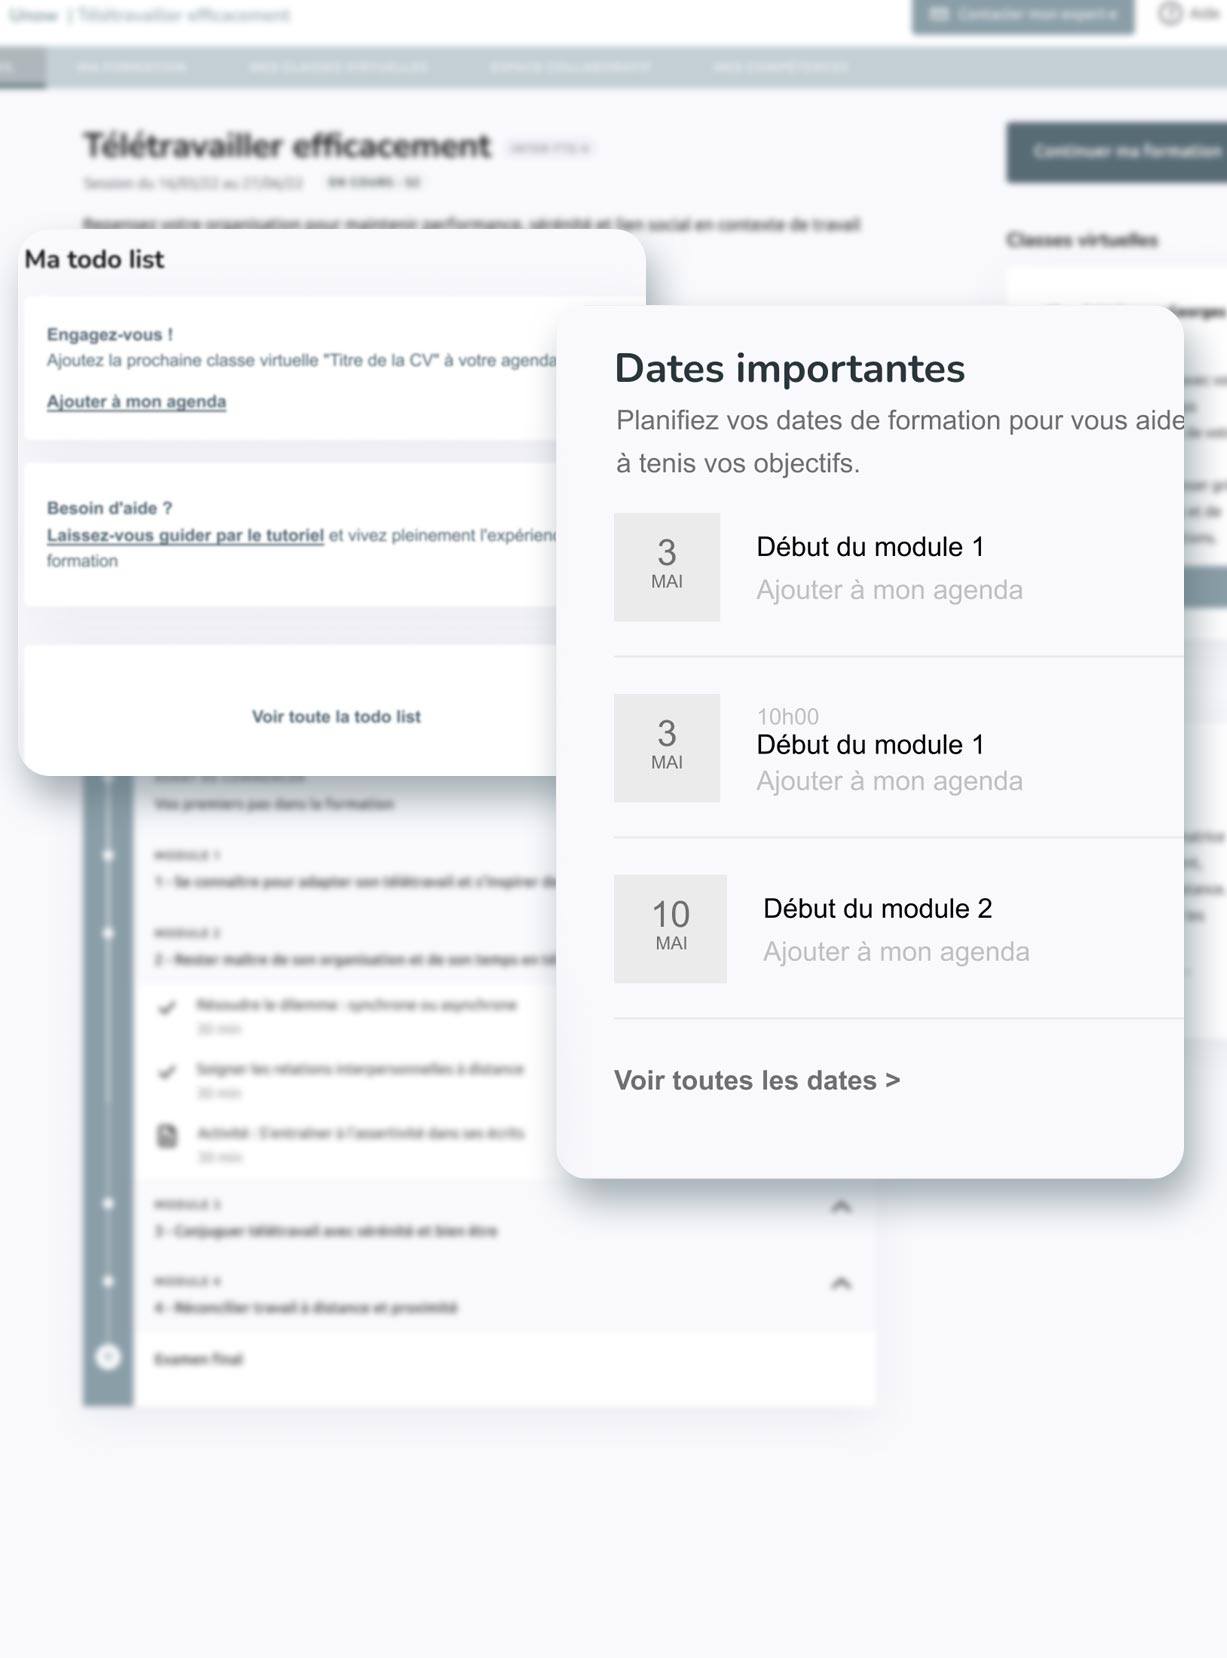
Task: Add Début du module 2 to agenda
Action: tap(895, 951)
